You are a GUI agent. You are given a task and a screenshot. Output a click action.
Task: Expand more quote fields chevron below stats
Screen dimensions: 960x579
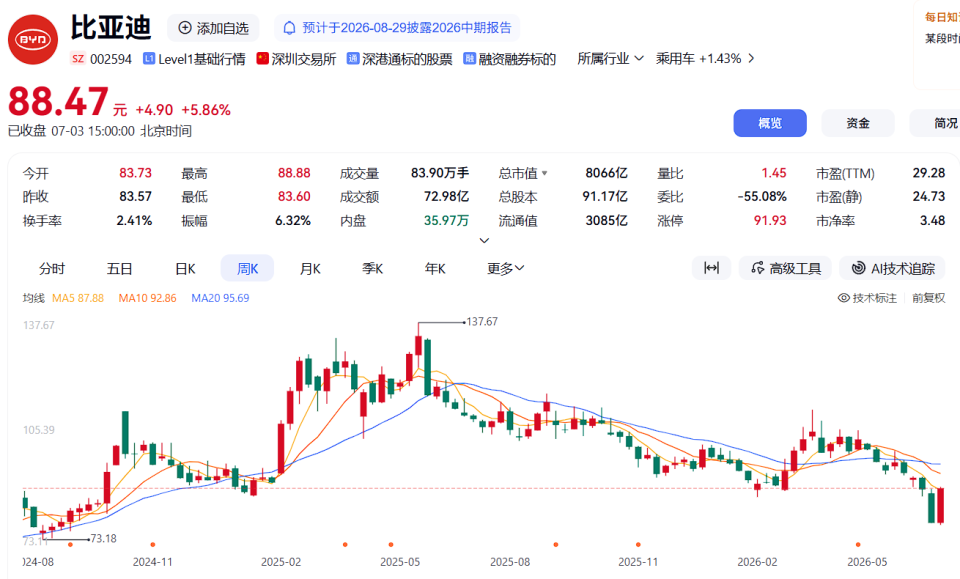pyautogui.click(x=484, y=241)
